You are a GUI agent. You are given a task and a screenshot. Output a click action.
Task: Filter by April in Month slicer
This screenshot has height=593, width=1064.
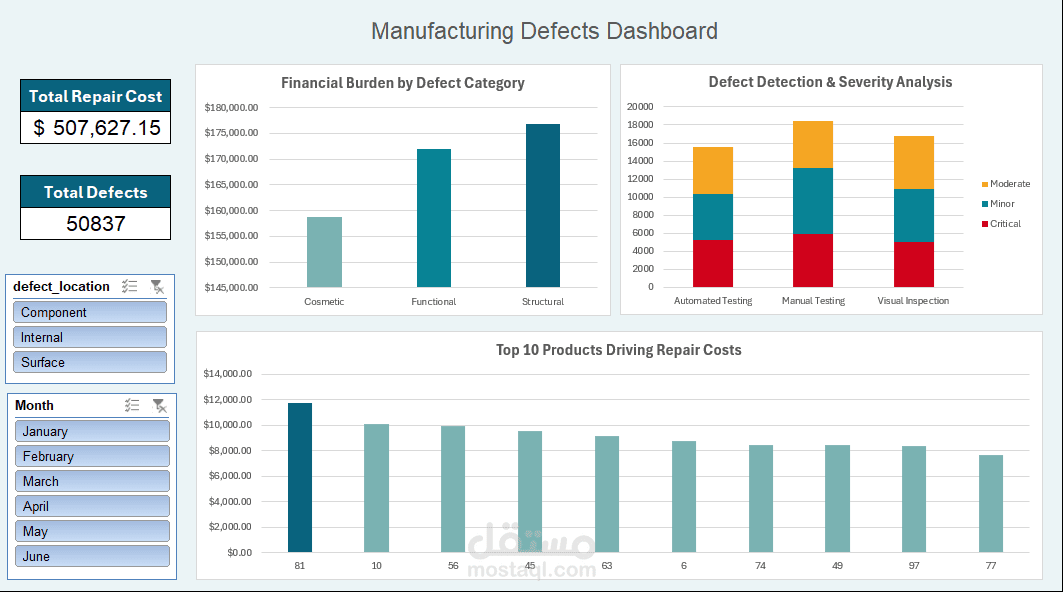92,506
